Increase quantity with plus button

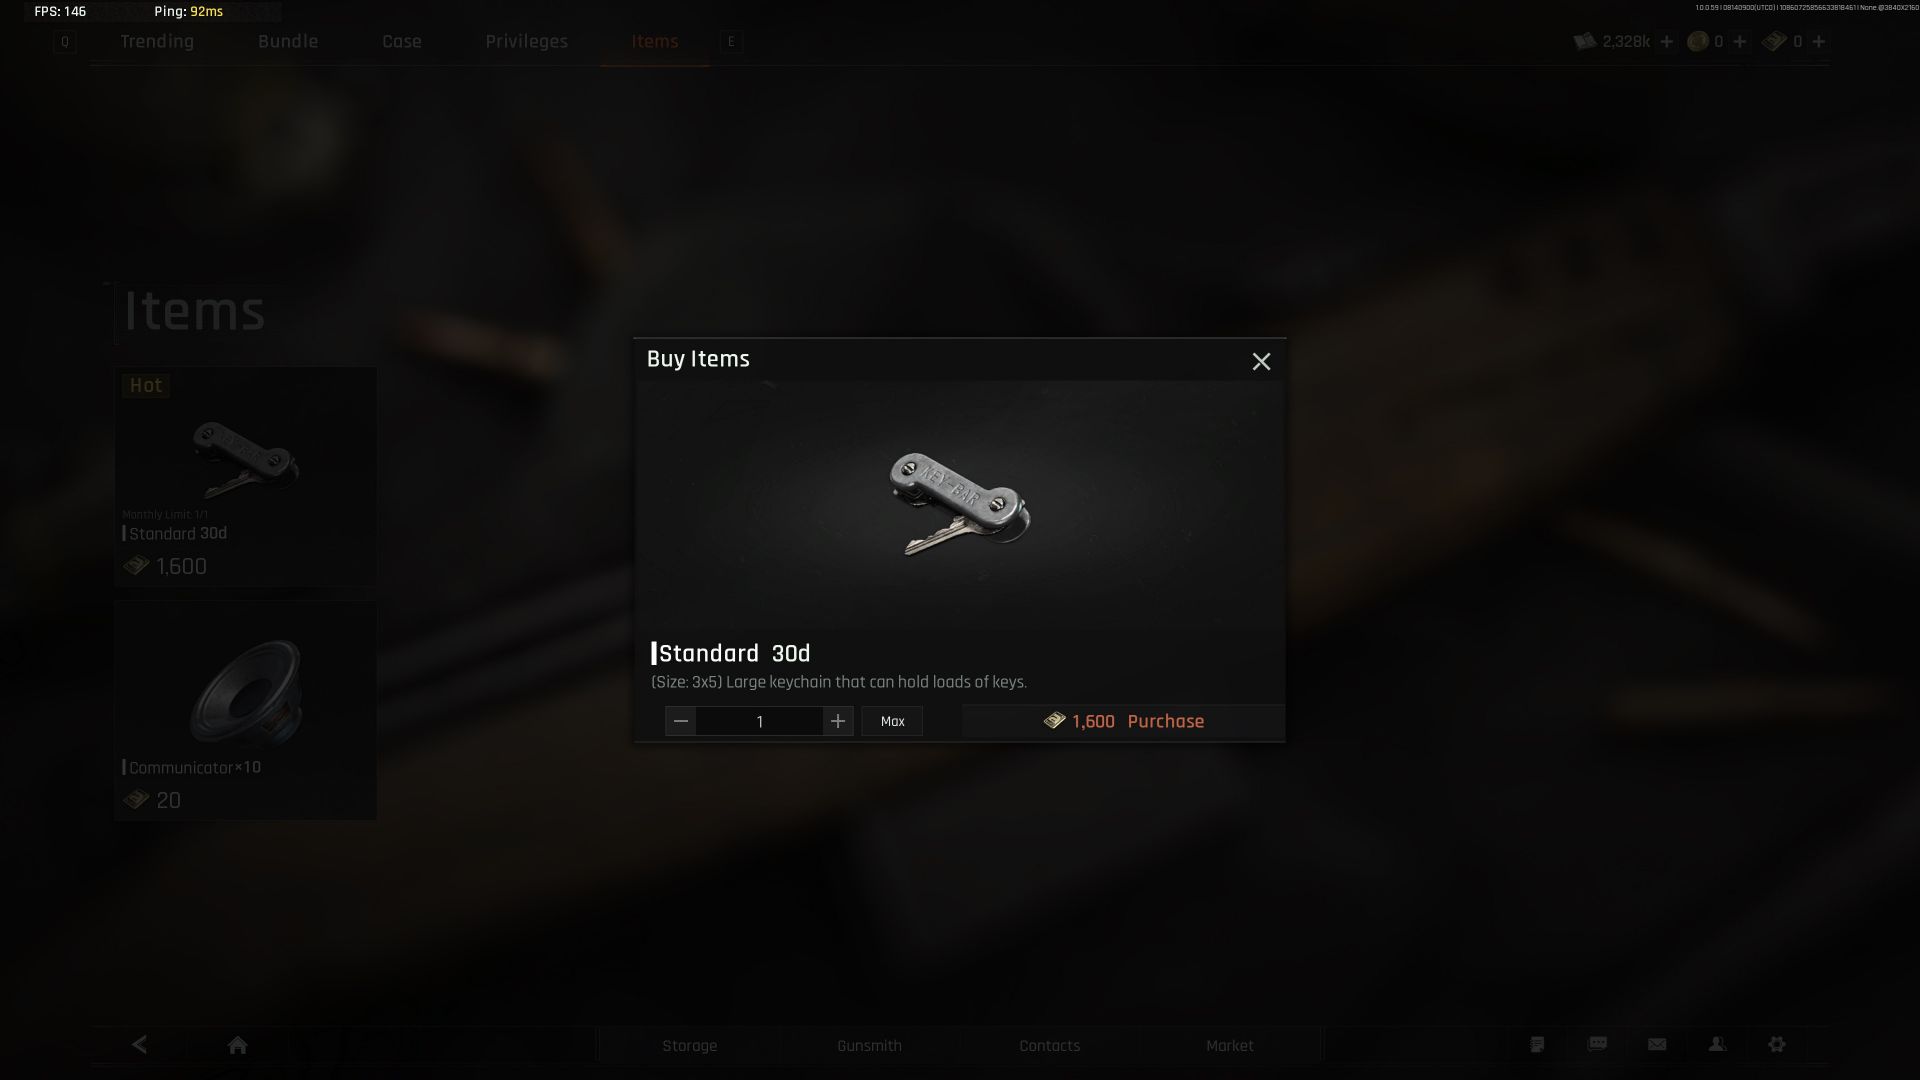coord(838,721)
